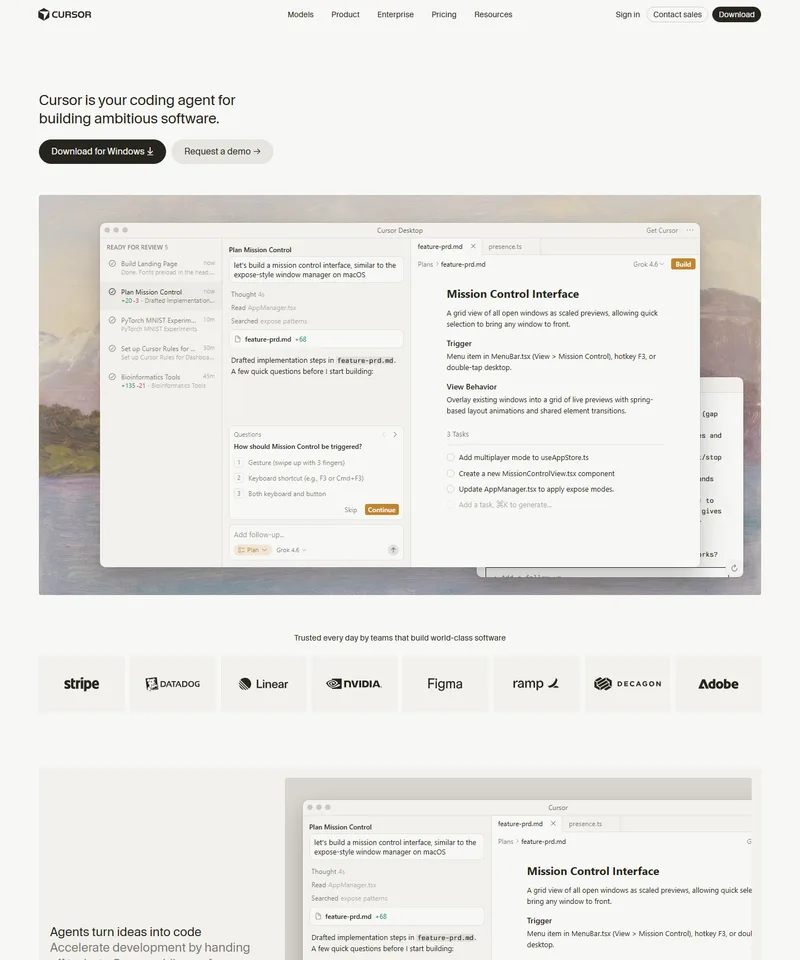The width and height of the screenshot is (800, 960).
Task: Select Set up Cursor Rules item
Action: point(161,353)
